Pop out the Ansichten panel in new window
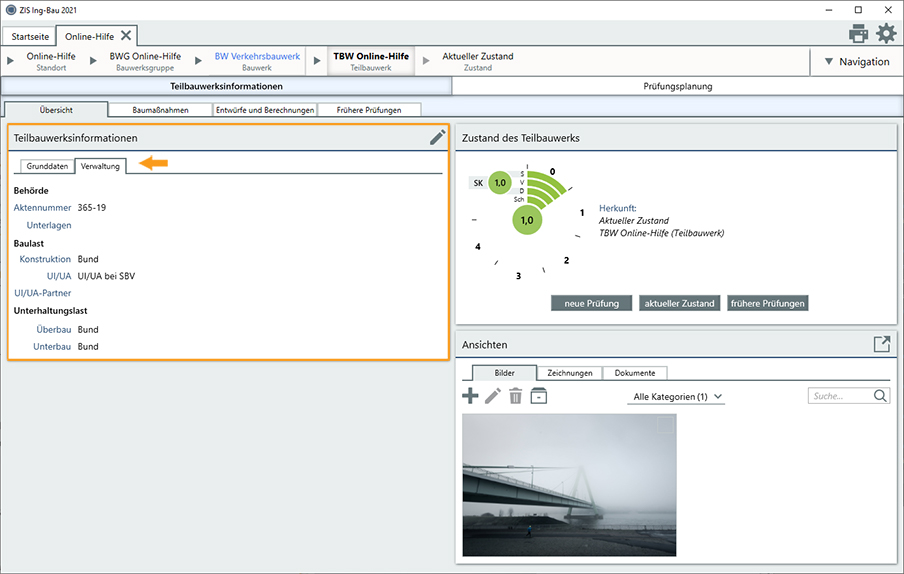The height and width of the screenshot is (574, 904). (881, 344)
